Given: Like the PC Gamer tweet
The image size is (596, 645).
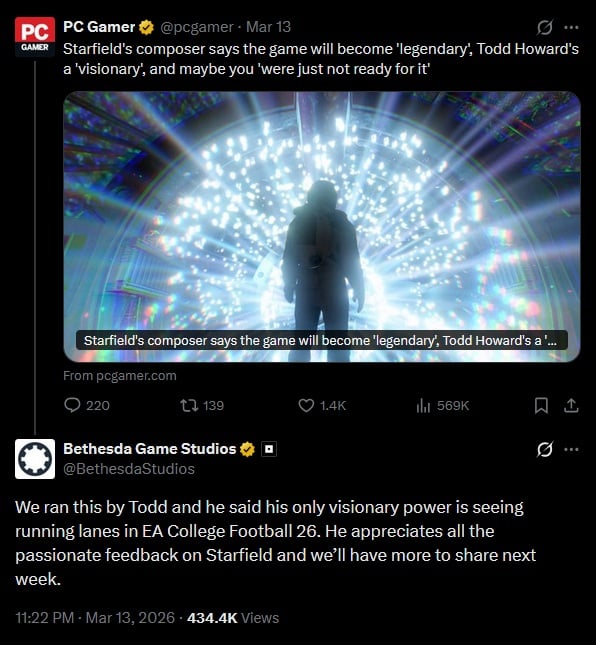Looking at the screenshot, I should click(x=322, y=406).
